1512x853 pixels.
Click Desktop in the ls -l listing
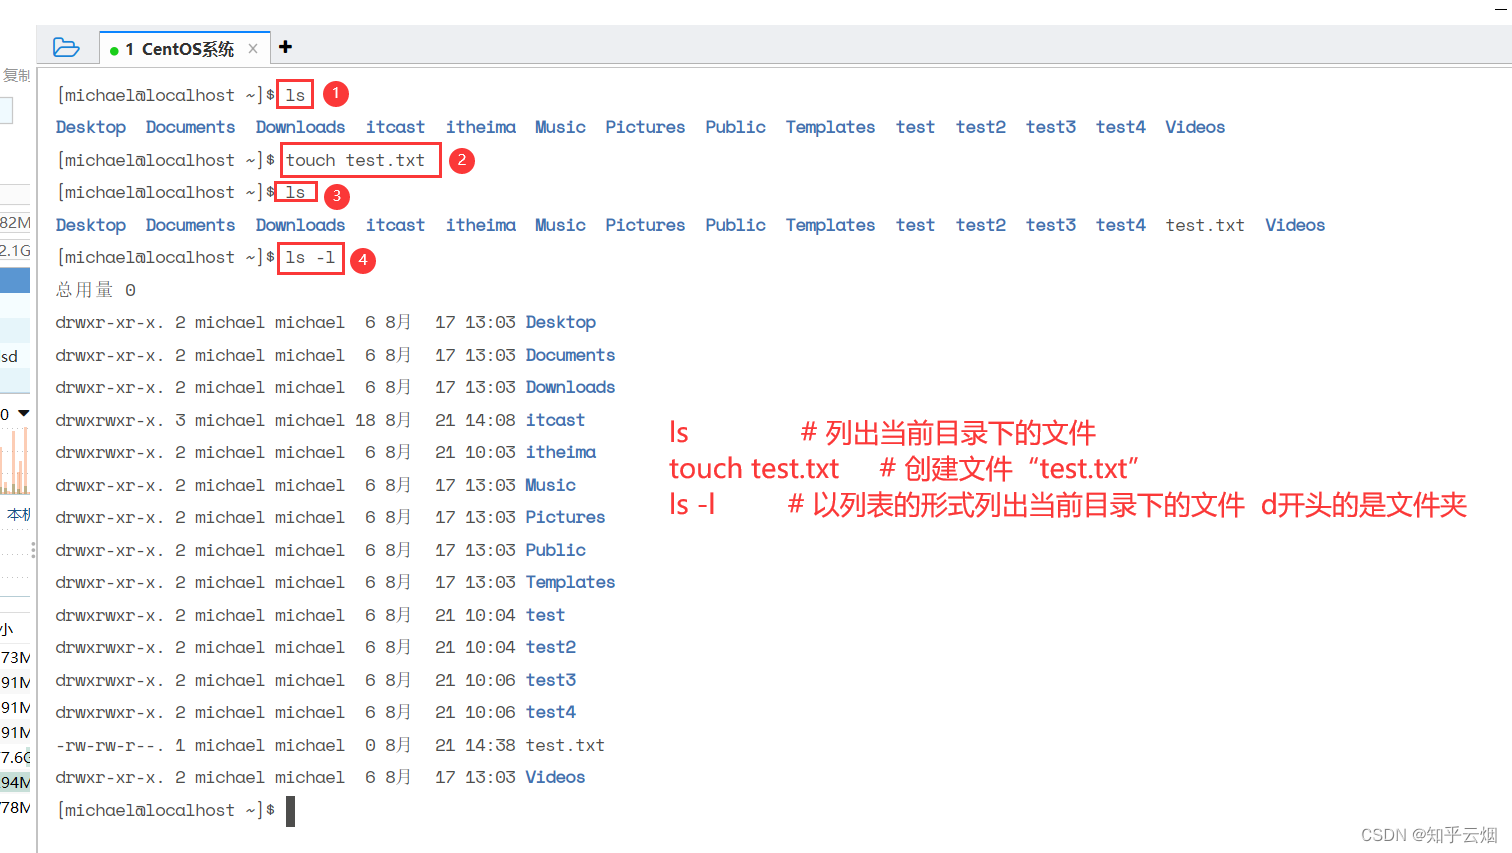click(x=561, y=322)
